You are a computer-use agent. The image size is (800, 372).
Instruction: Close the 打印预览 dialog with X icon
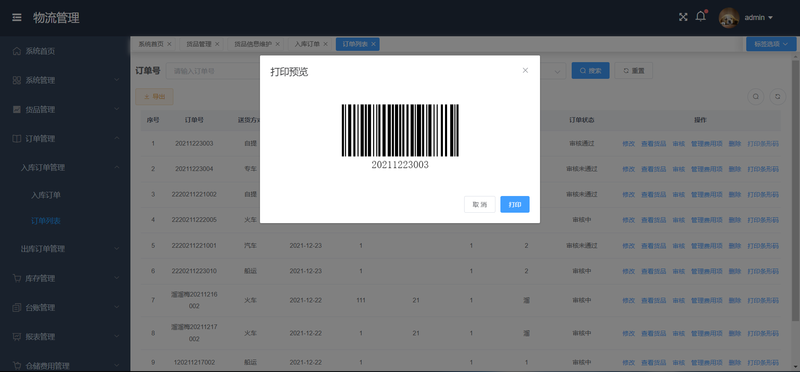point(525,70)
